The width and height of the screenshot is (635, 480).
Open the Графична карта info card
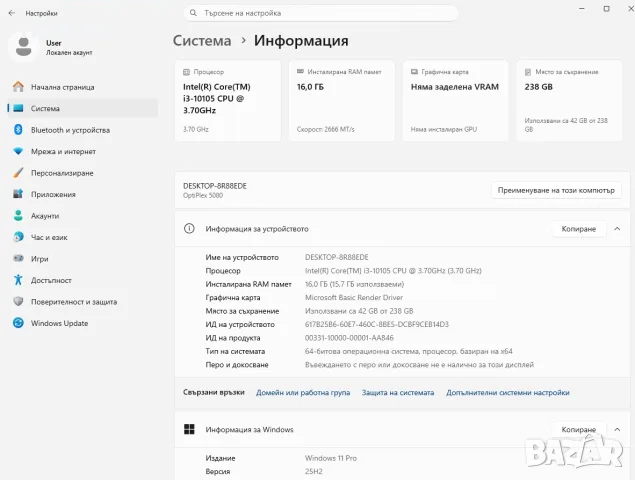point(456,101)
